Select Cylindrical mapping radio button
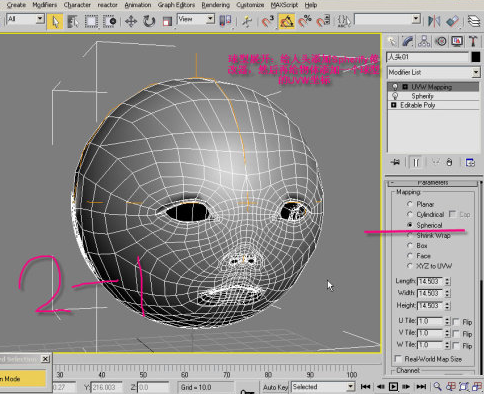Image resolution: width=484 pixels, height=394 pixels. [x=410, y=214]
